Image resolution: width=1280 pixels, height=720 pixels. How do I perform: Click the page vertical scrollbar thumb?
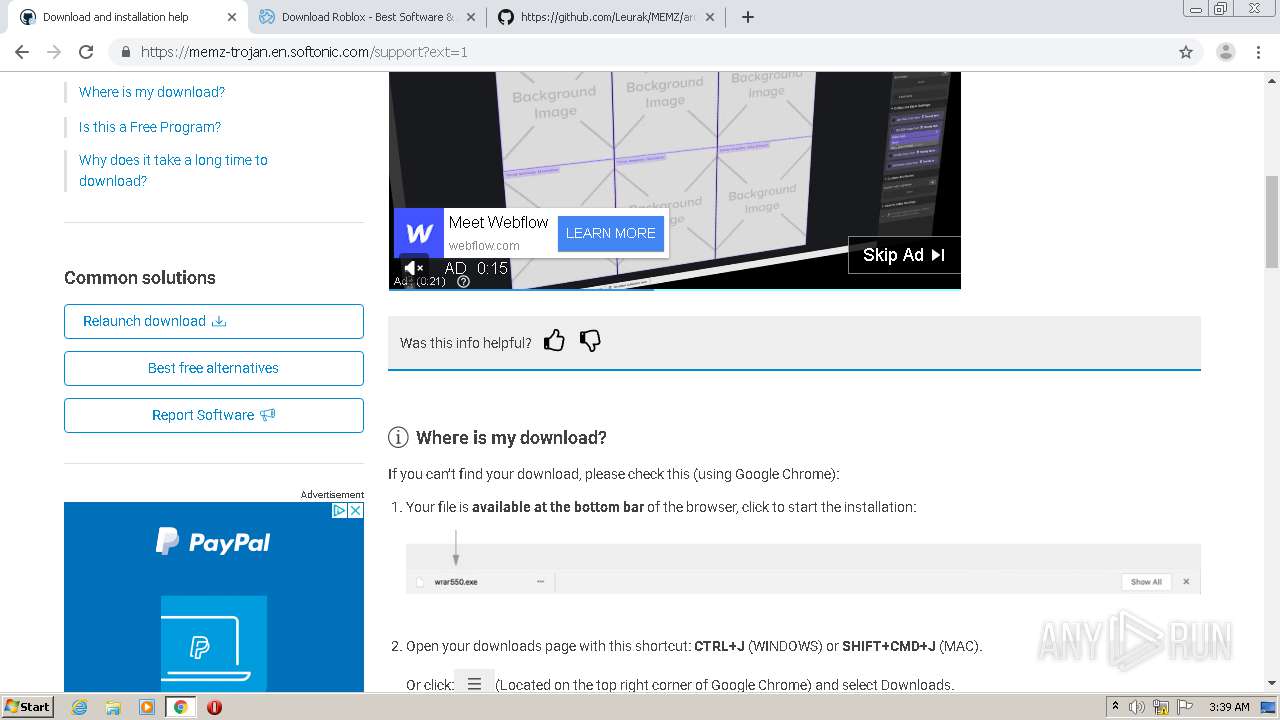[1272, 221]
